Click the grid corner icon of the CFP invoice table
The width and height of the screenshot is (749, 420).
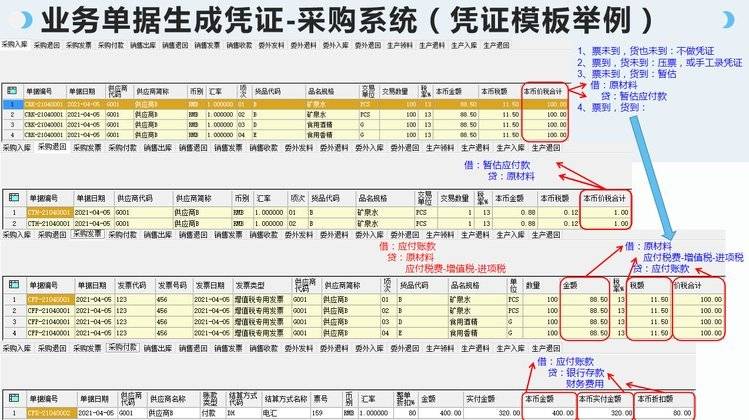click(12, 284)
